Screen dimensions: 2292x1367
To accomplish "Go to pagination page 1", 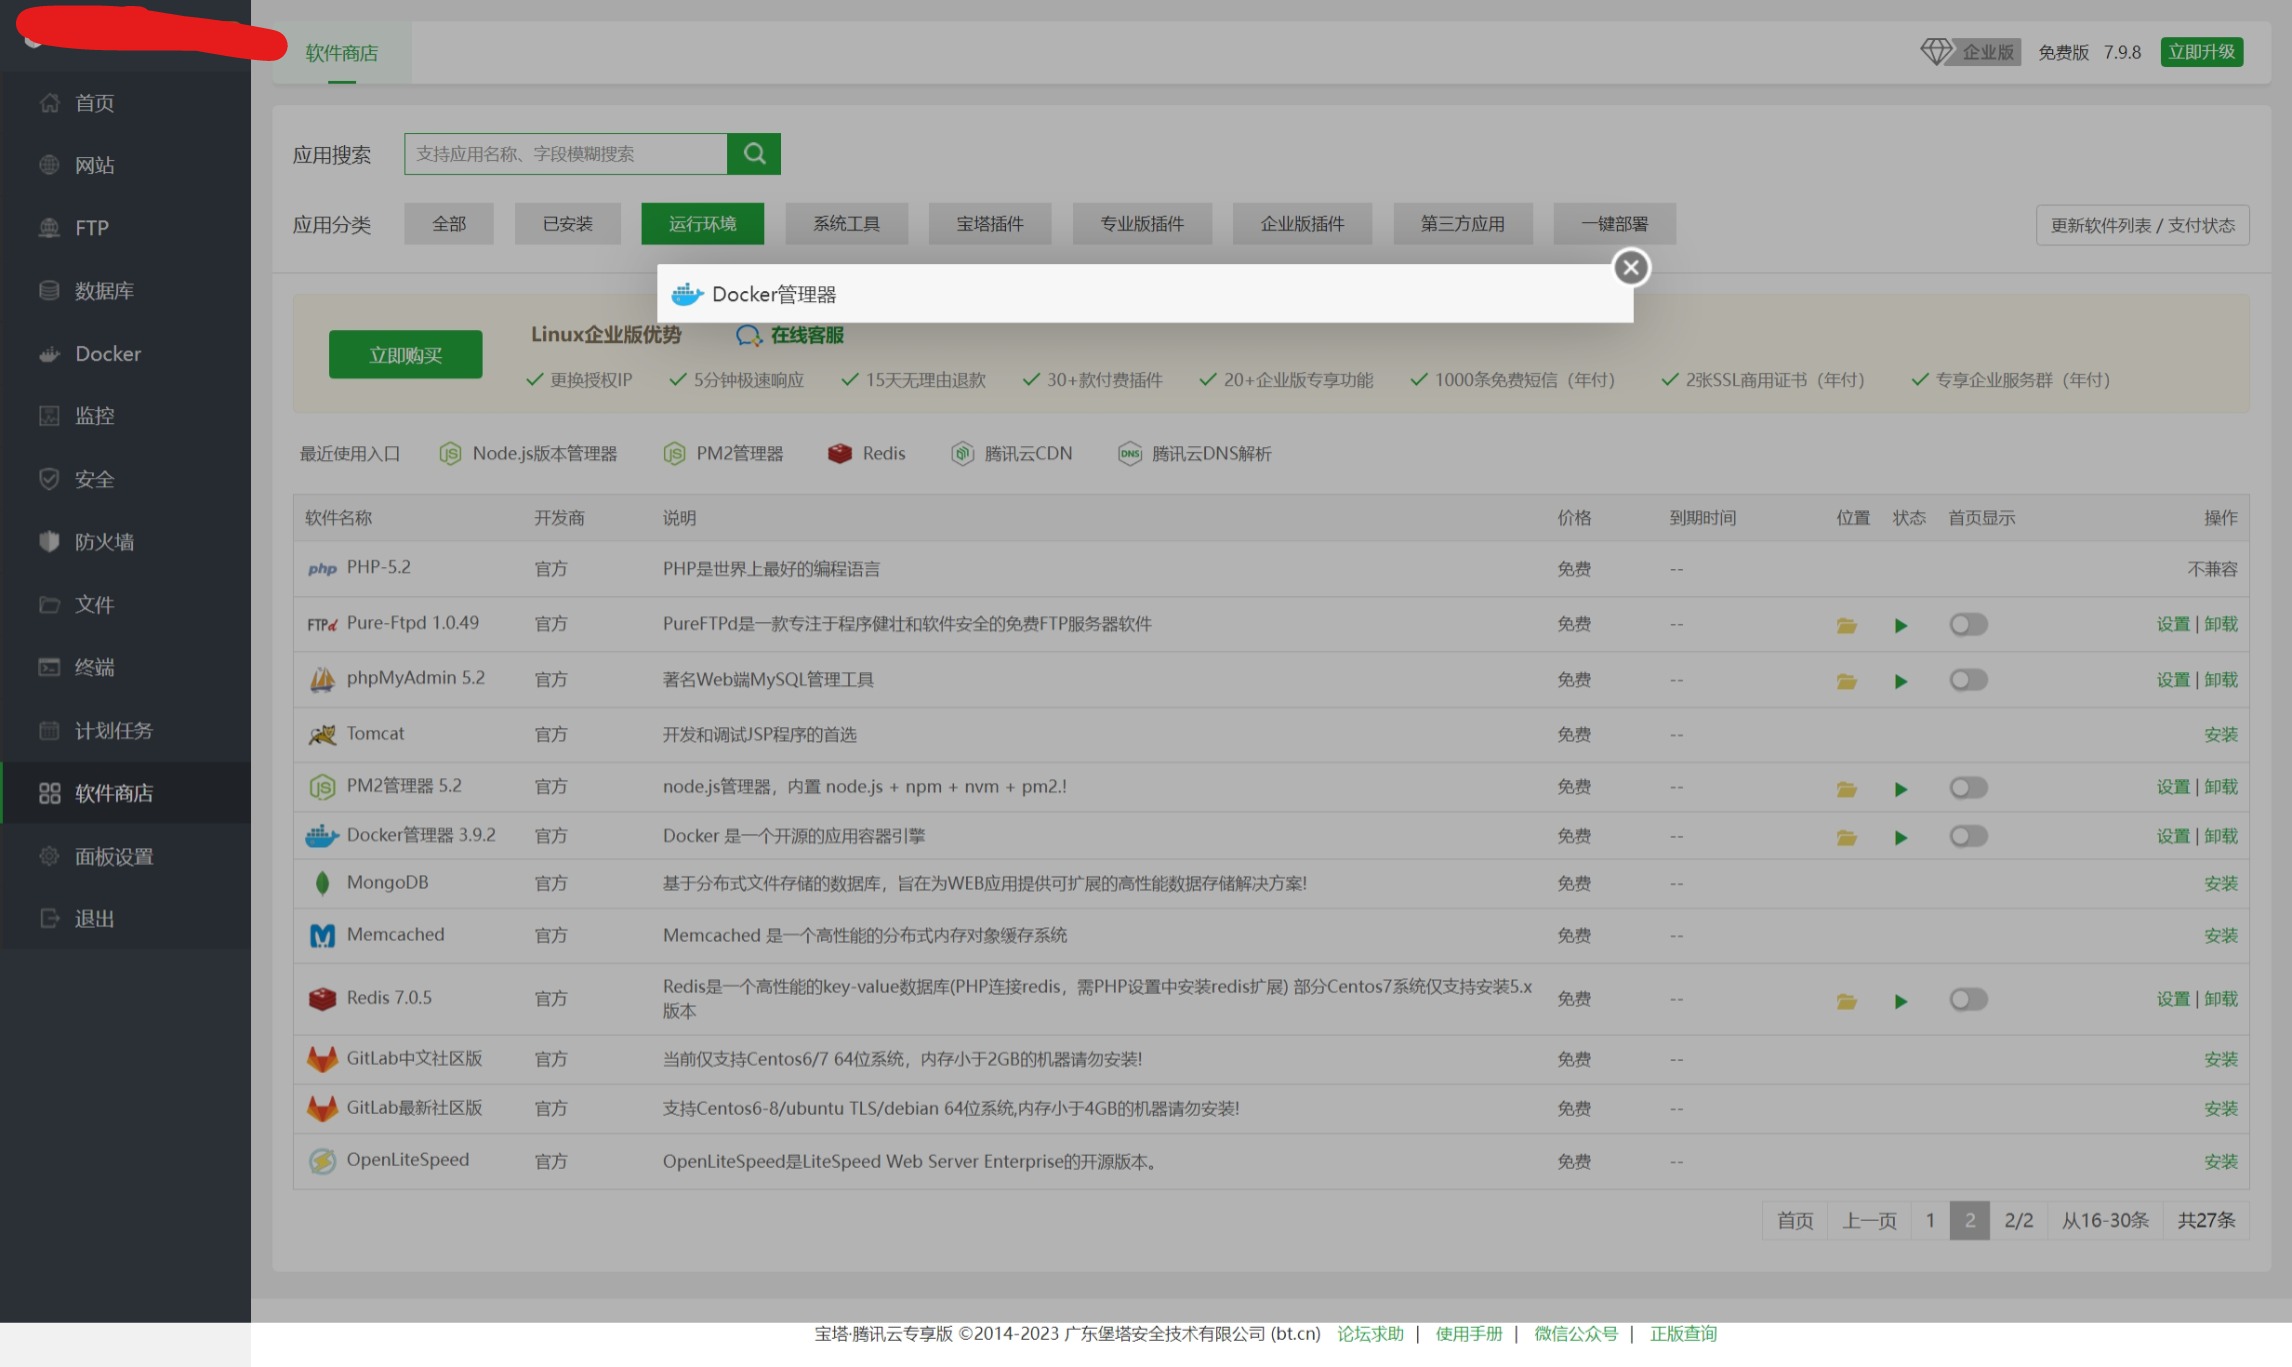I will pyautogui.click(x=1930, y=1221).
